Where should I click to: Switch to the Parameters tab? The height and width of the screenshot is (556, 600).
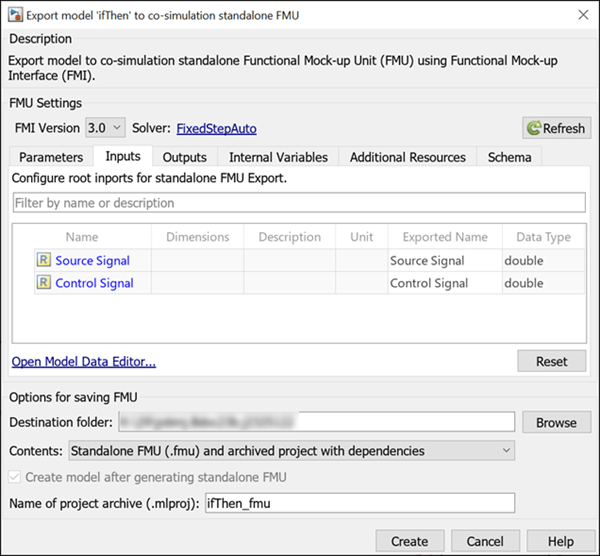(x=51, y=157)
